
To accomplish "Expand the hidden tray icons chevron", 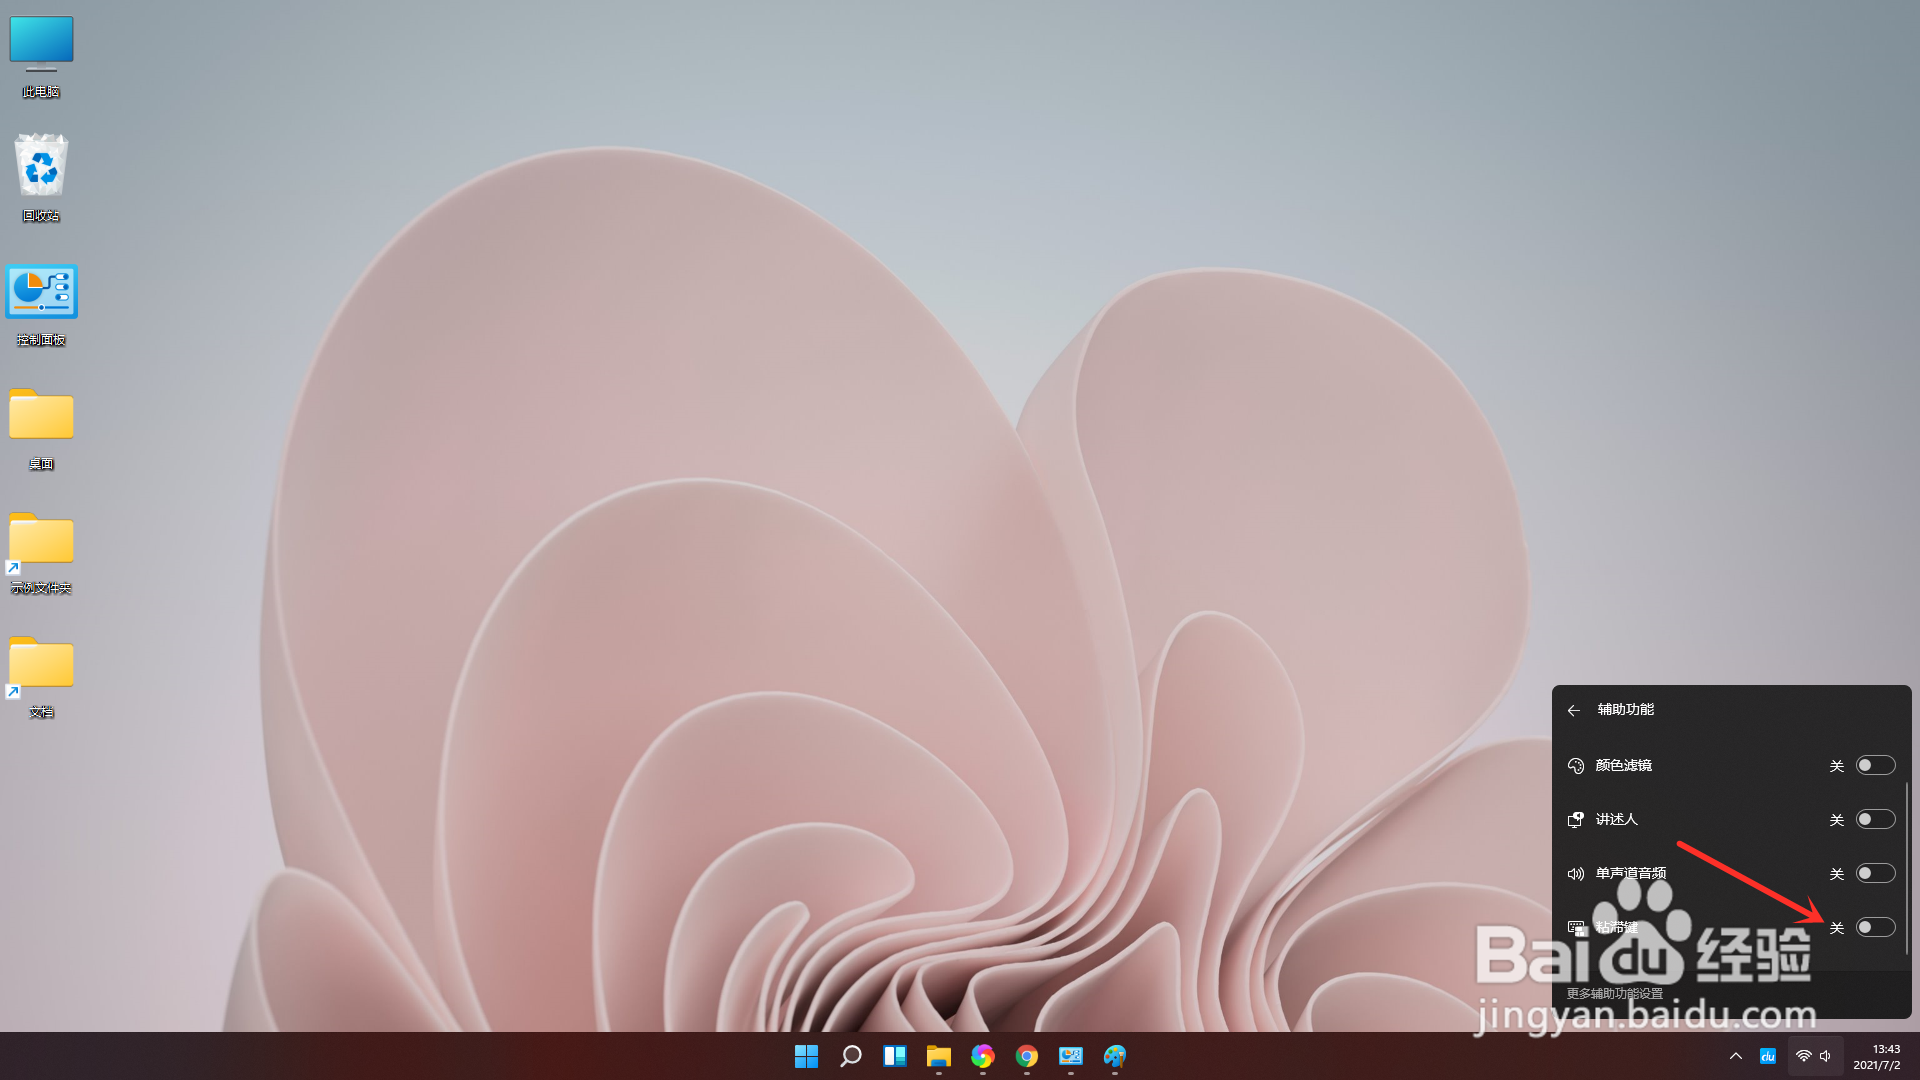I will pyautogui.click(x=1736, y=1056).
